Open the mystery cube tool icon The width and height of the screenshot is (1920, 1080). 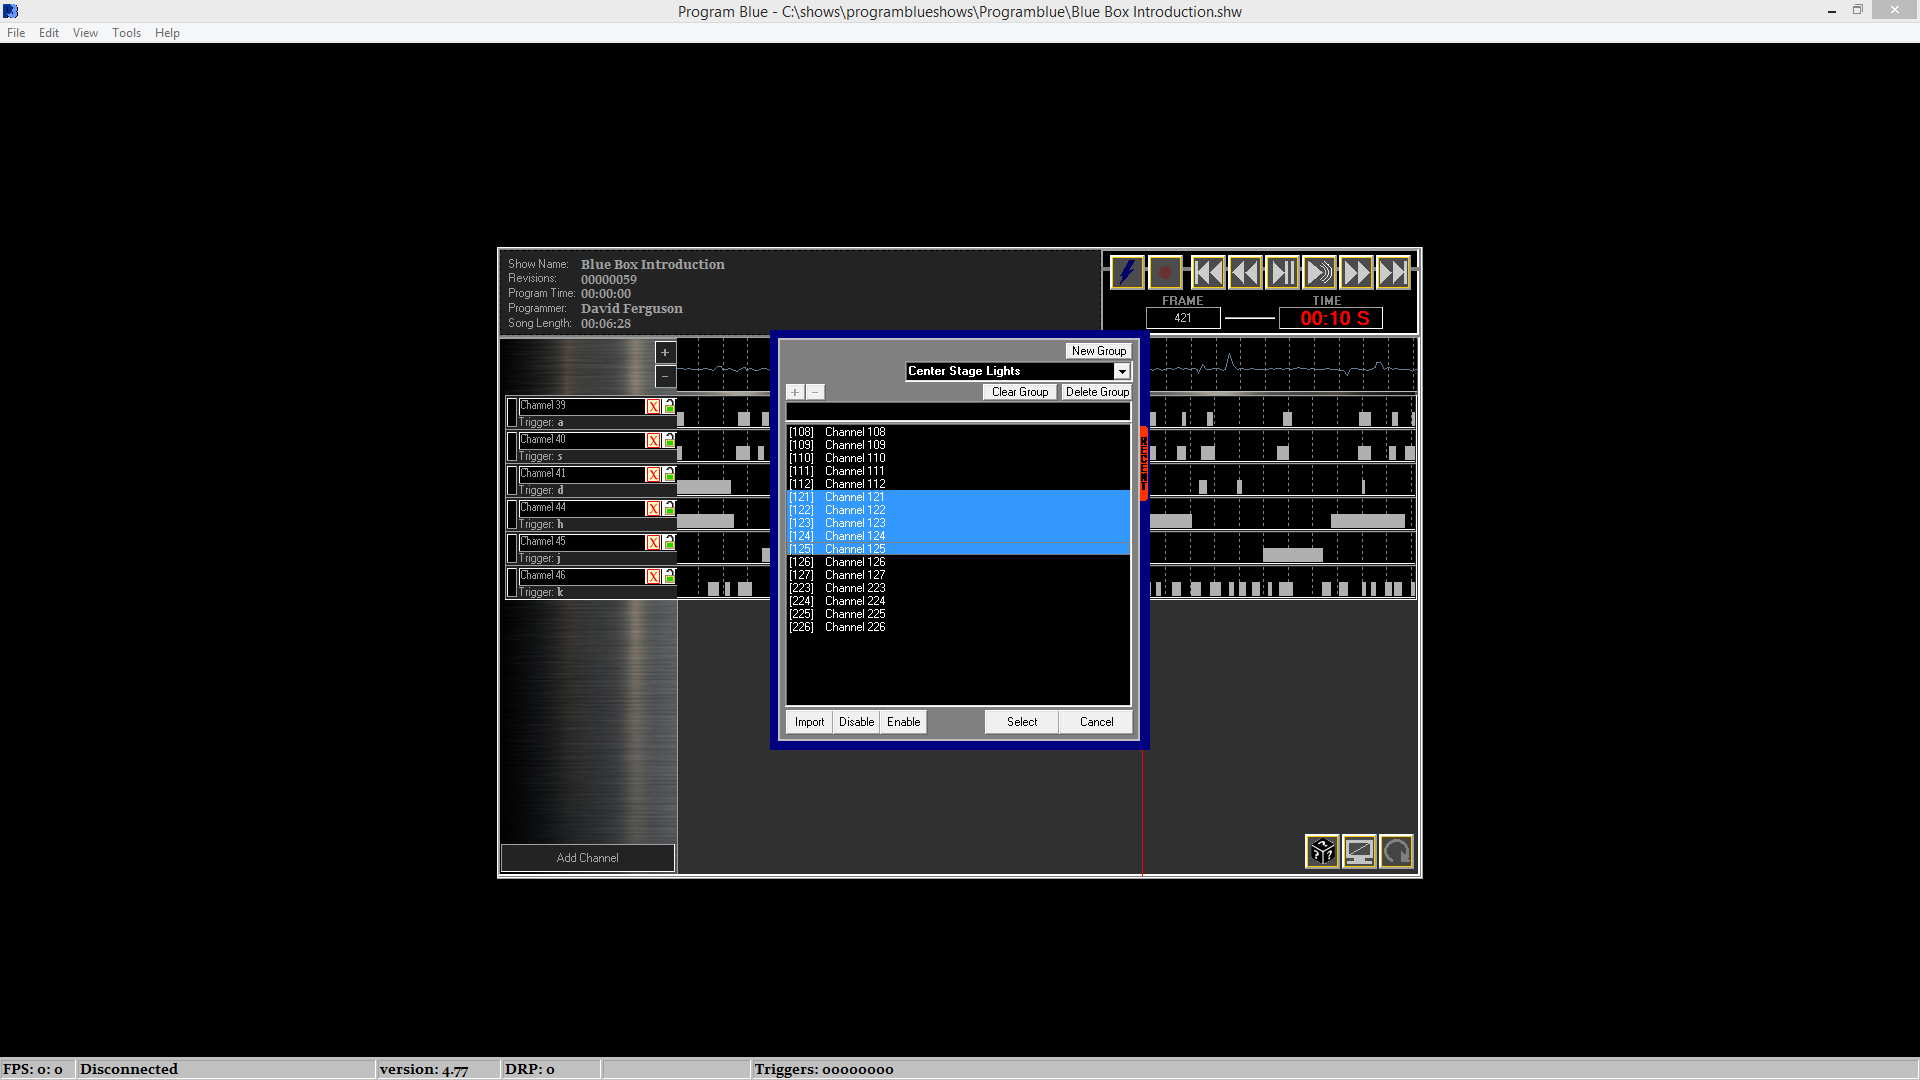coord(1322,851)
